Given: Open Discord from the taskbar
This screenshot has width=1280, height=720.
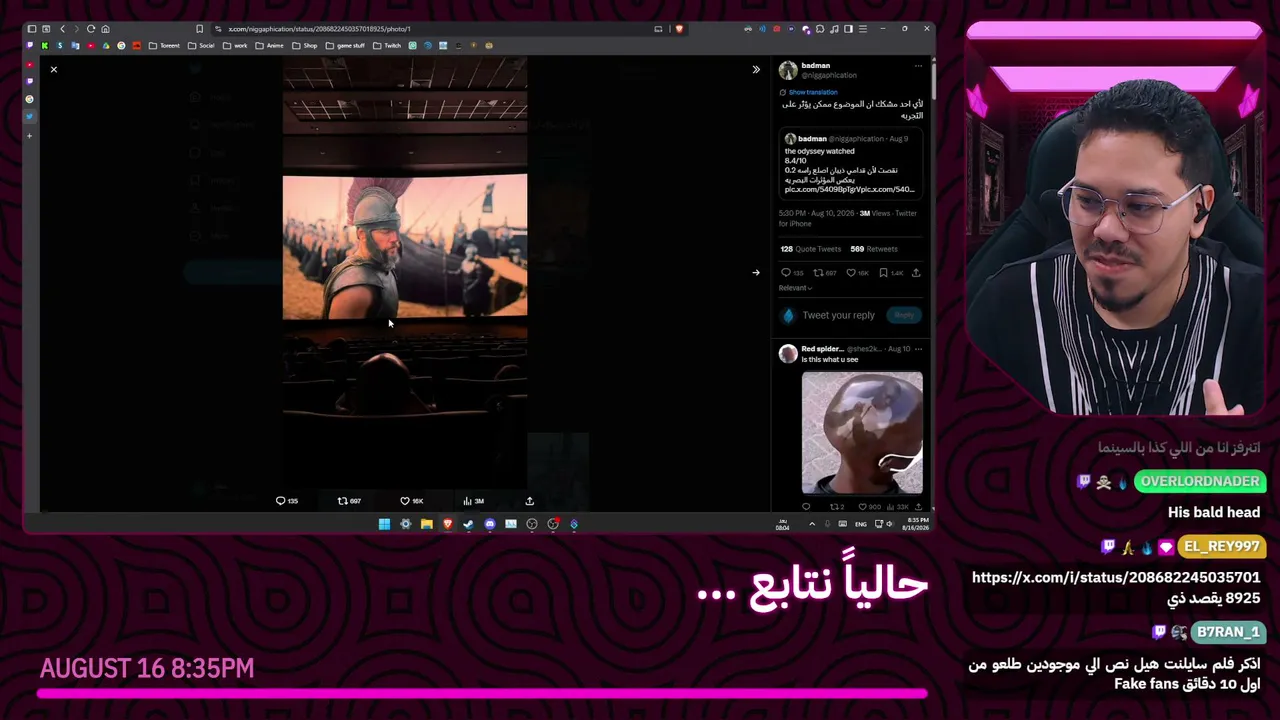Looking at the screenshot, I should click(490, 524).
